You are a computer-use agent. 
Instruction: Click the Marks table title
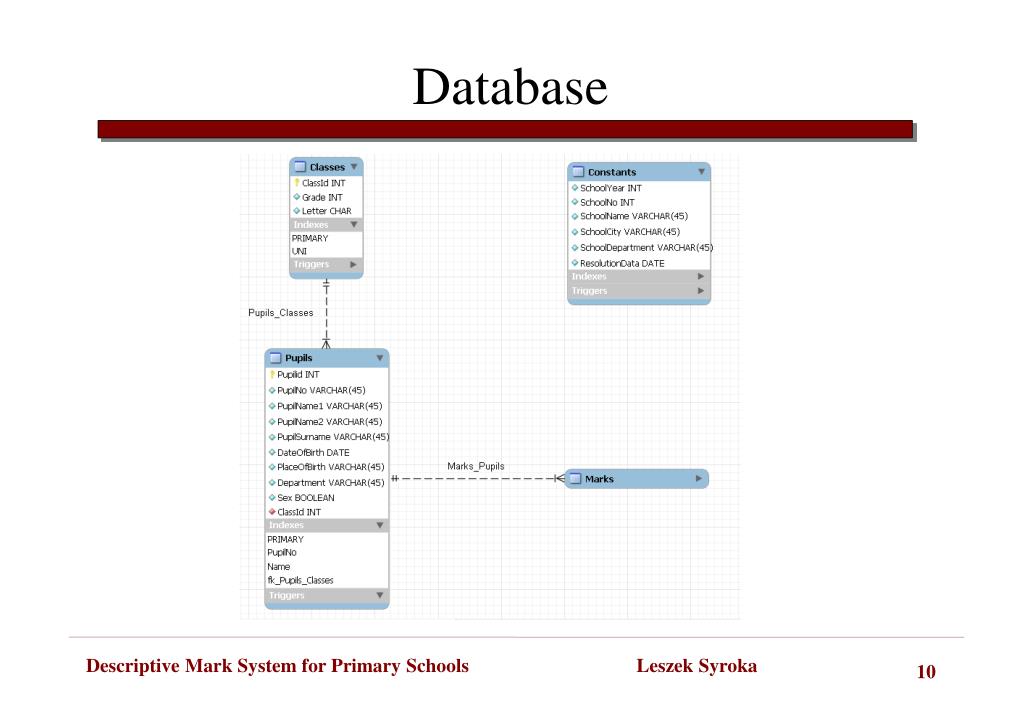point(599,479)
